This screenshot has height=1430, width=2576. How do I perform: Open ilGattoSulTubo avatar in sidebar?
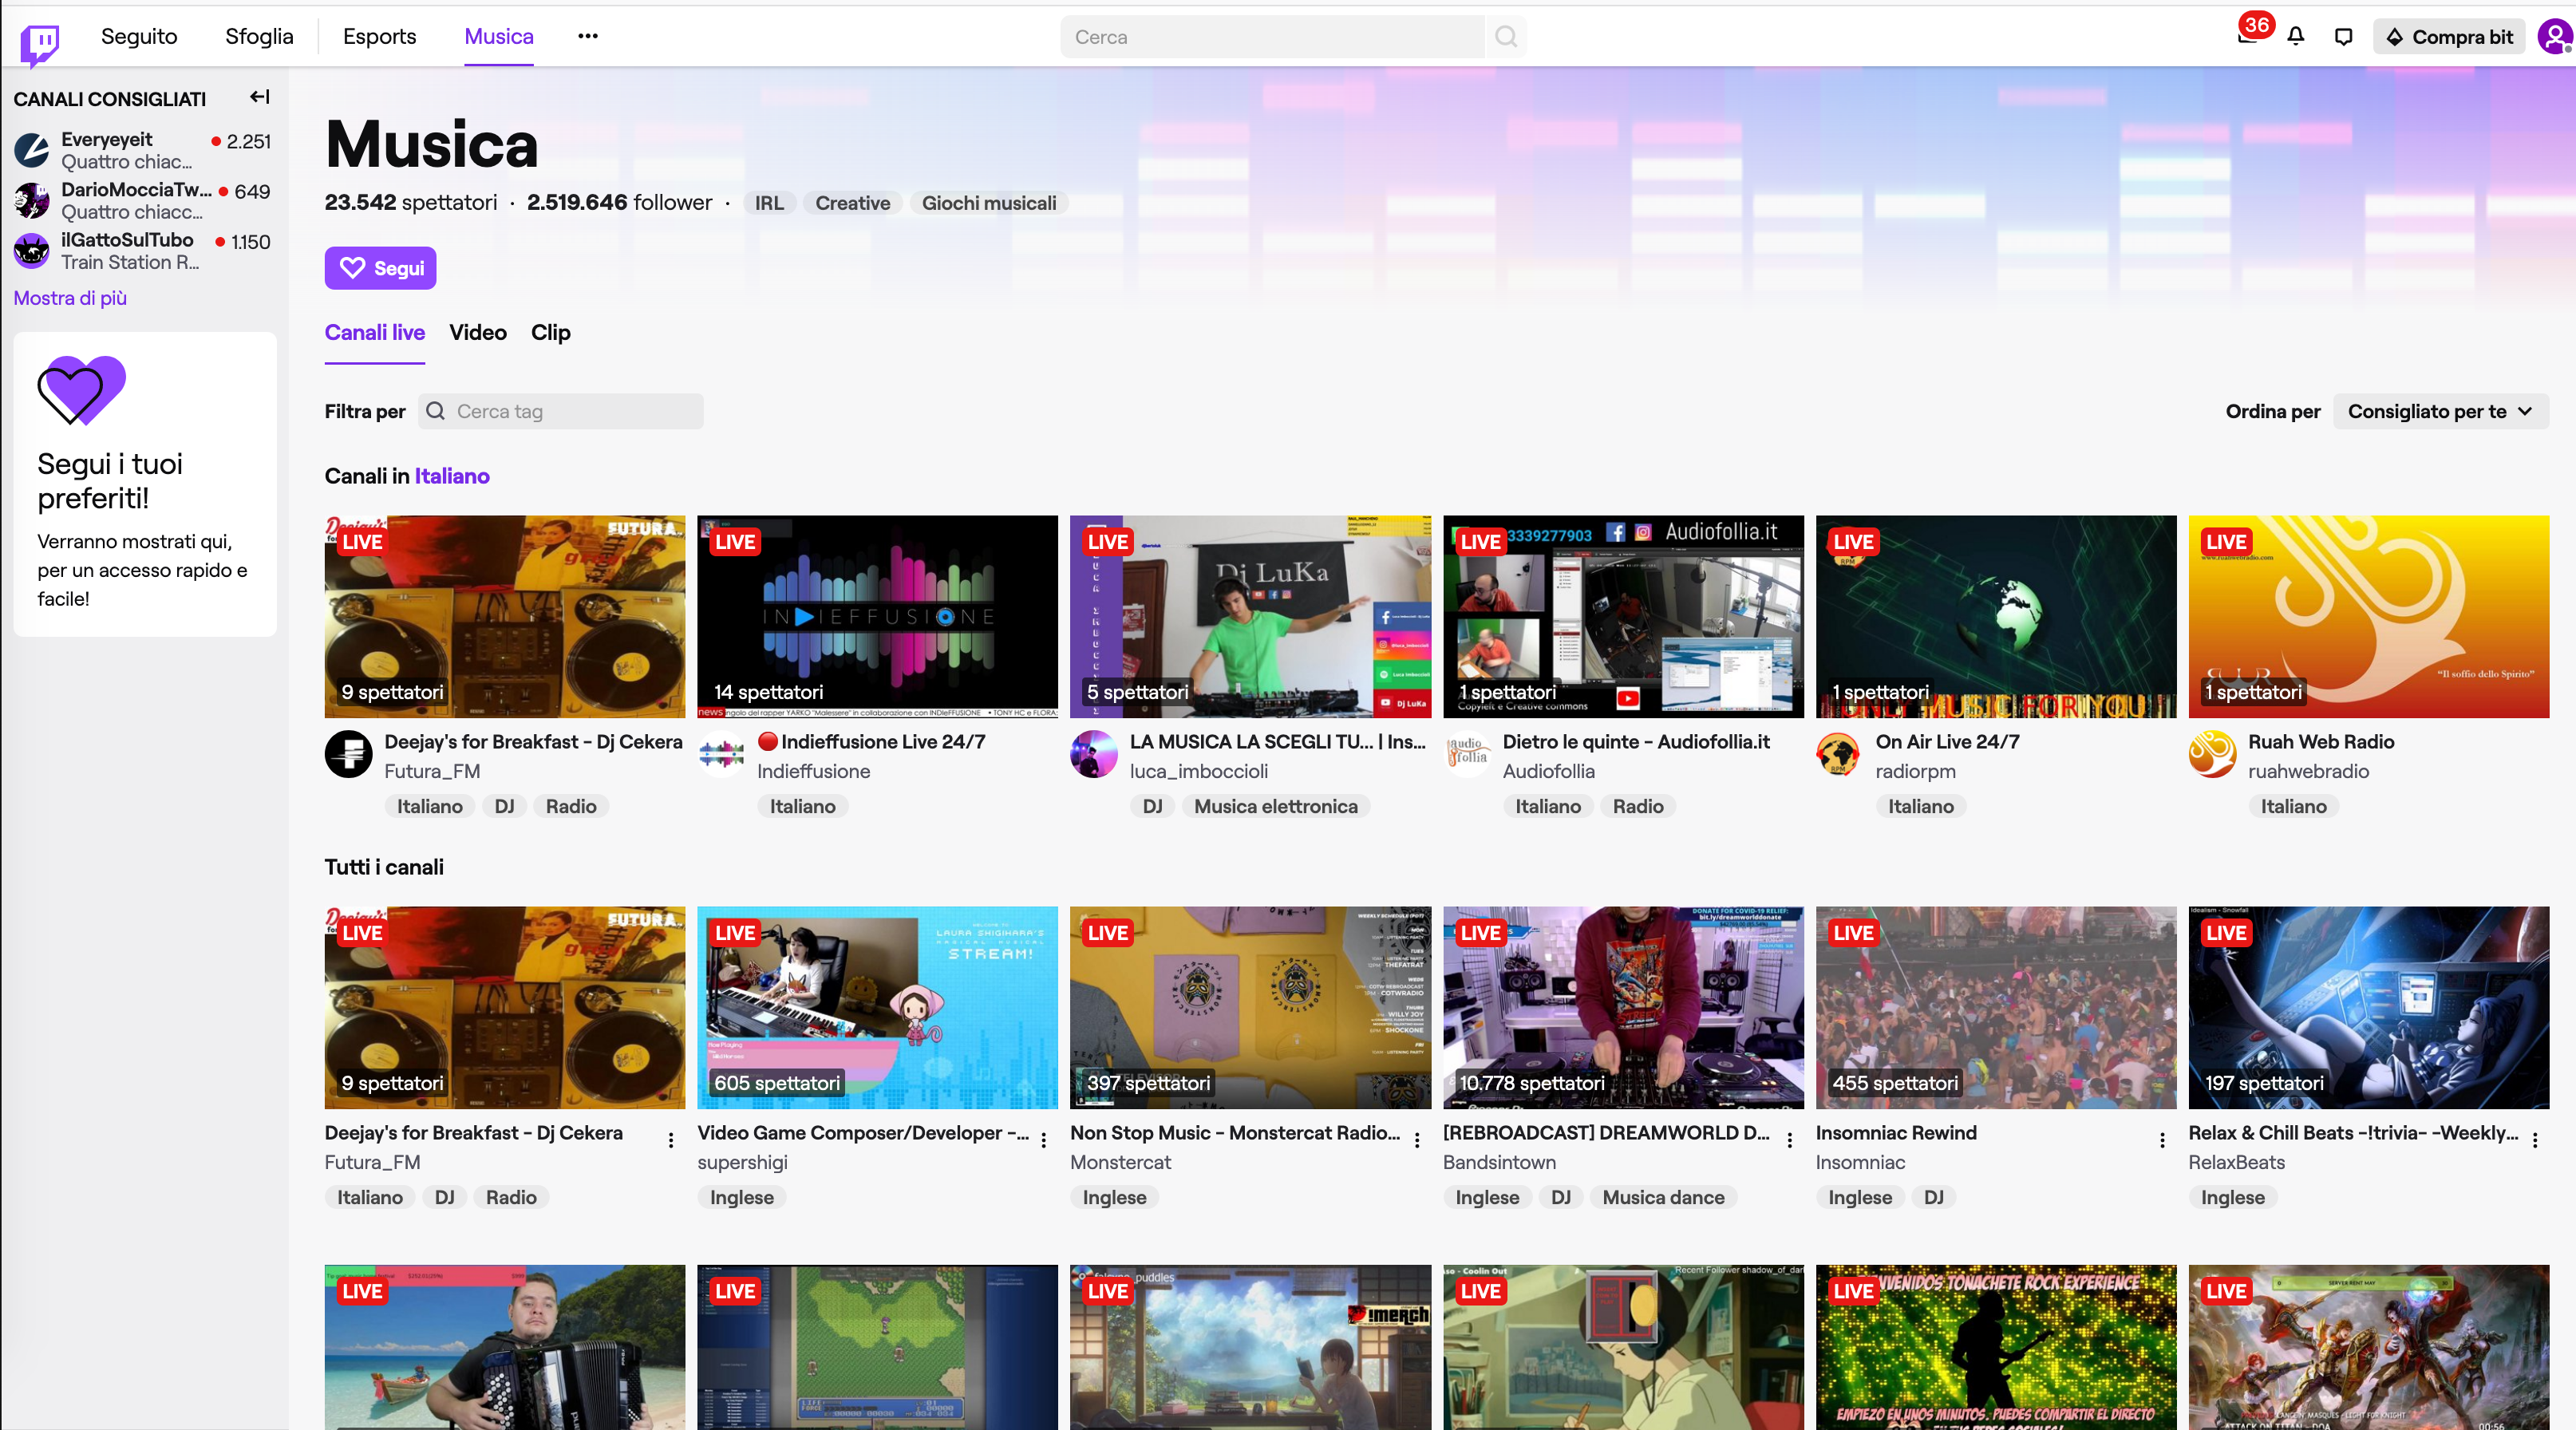point(32,250)
